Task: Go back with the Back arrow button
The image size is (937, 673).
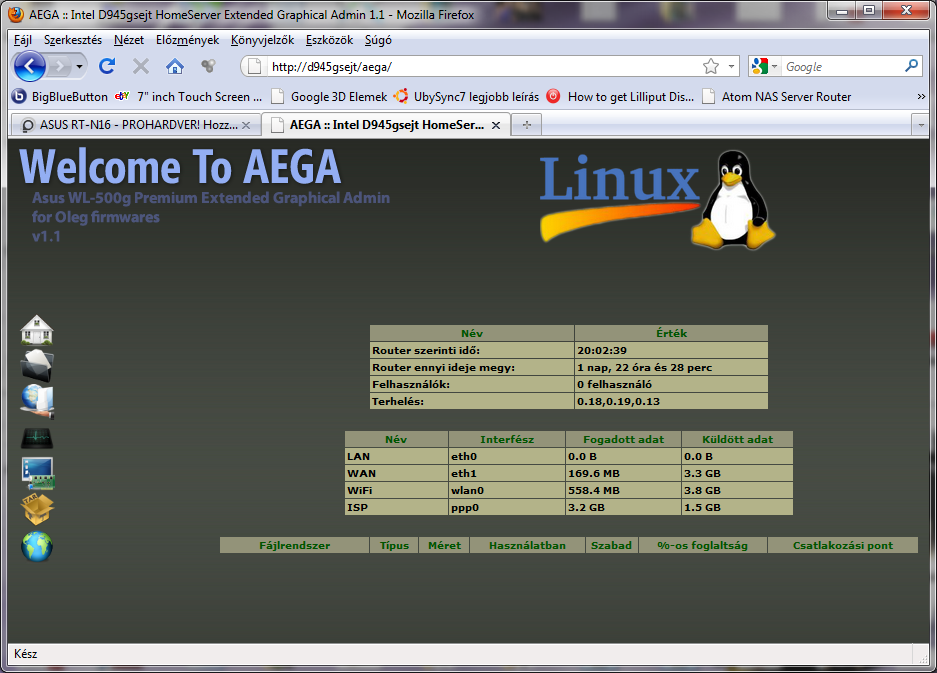Action: 29,66
